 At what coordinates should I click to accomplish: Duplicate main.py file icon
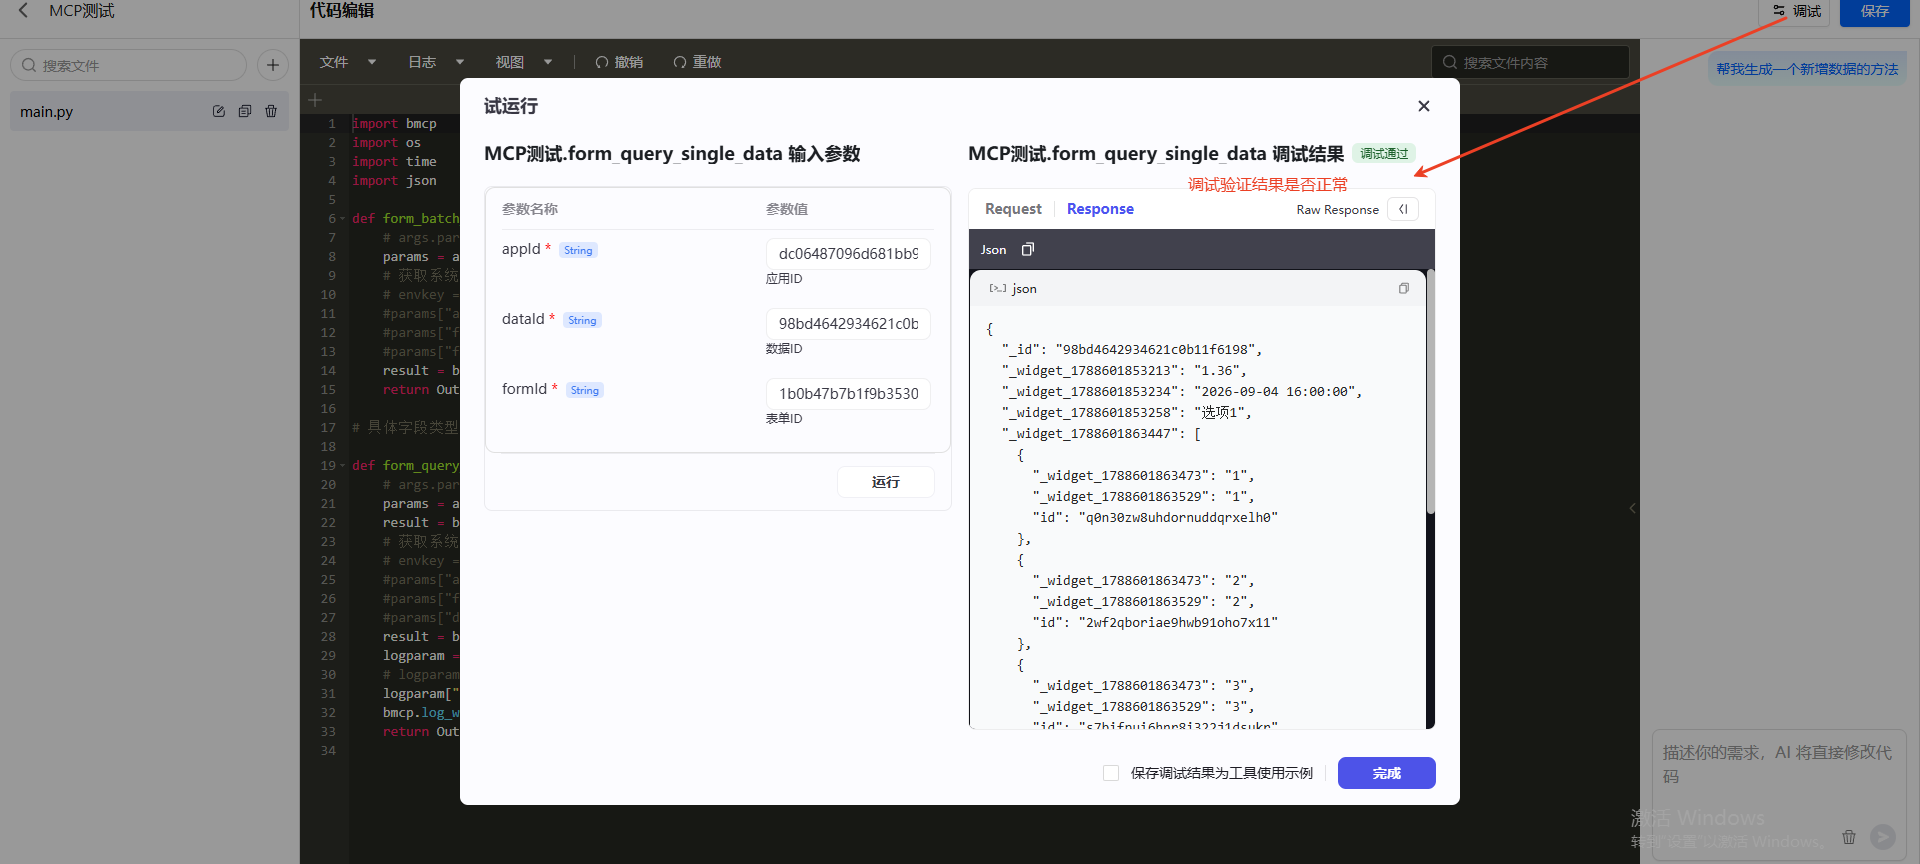point(245,111)
